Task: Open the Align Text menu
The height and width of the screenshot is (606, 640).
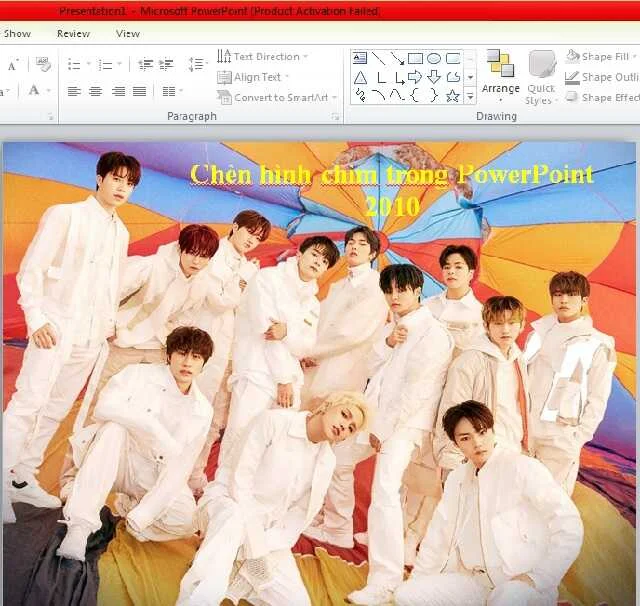Action: (x=253, y=77)
